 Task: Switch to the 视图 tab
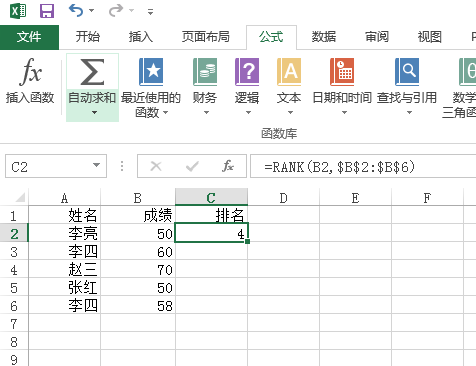[430, 37]
